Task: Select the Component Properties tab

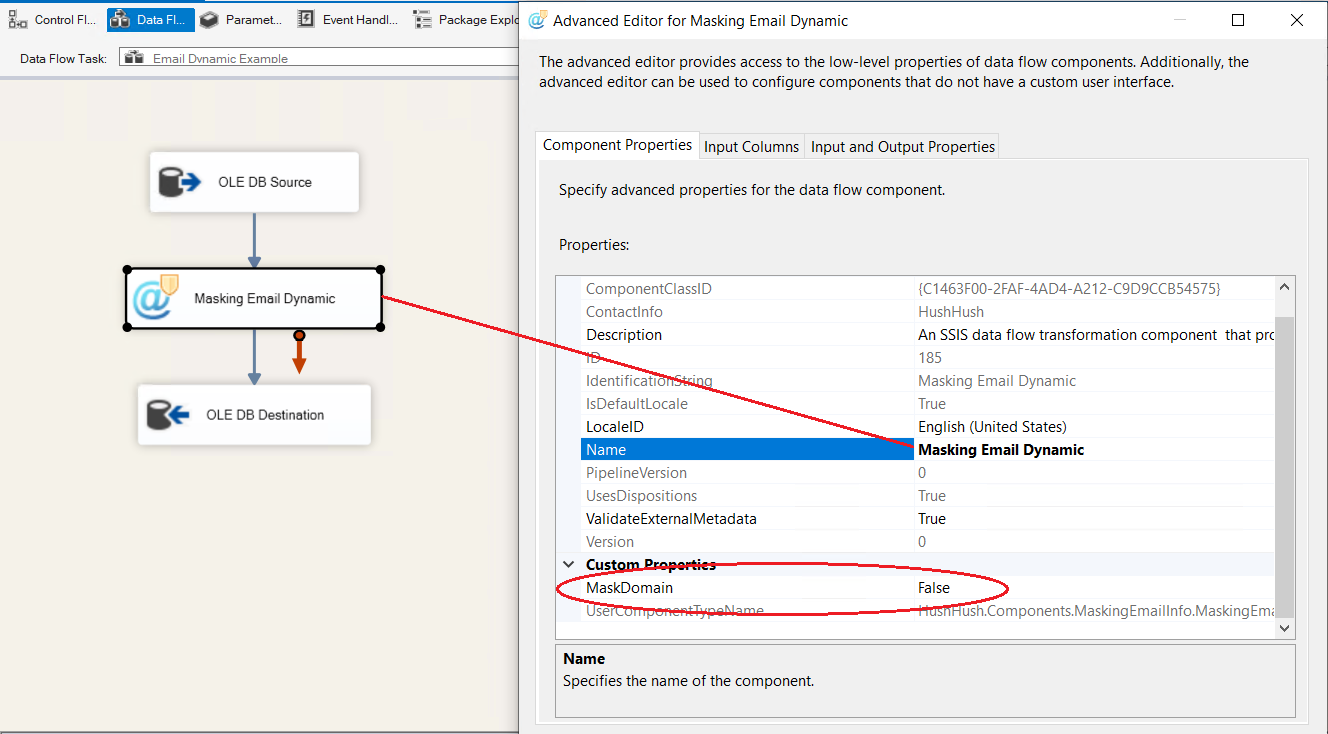Action: [617, 145]
